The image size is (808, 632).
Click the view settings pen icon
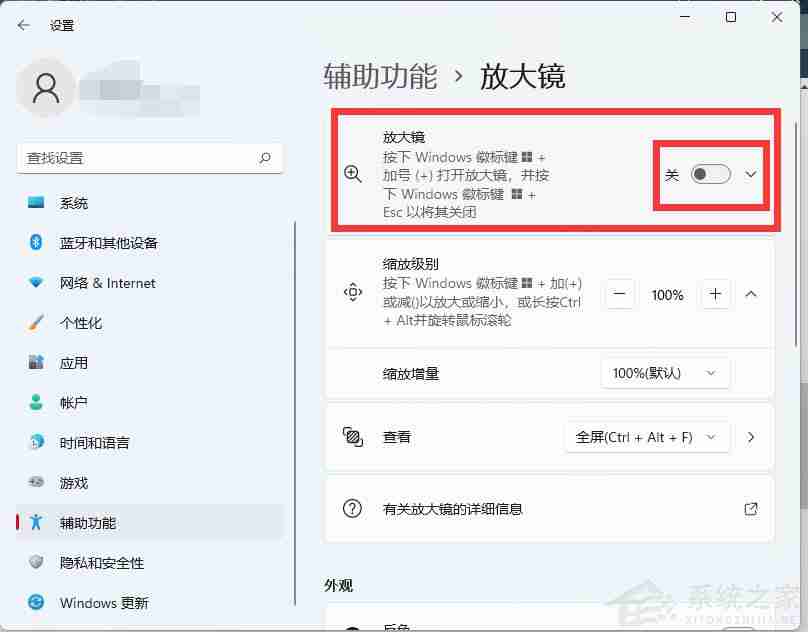click(352, 437)
